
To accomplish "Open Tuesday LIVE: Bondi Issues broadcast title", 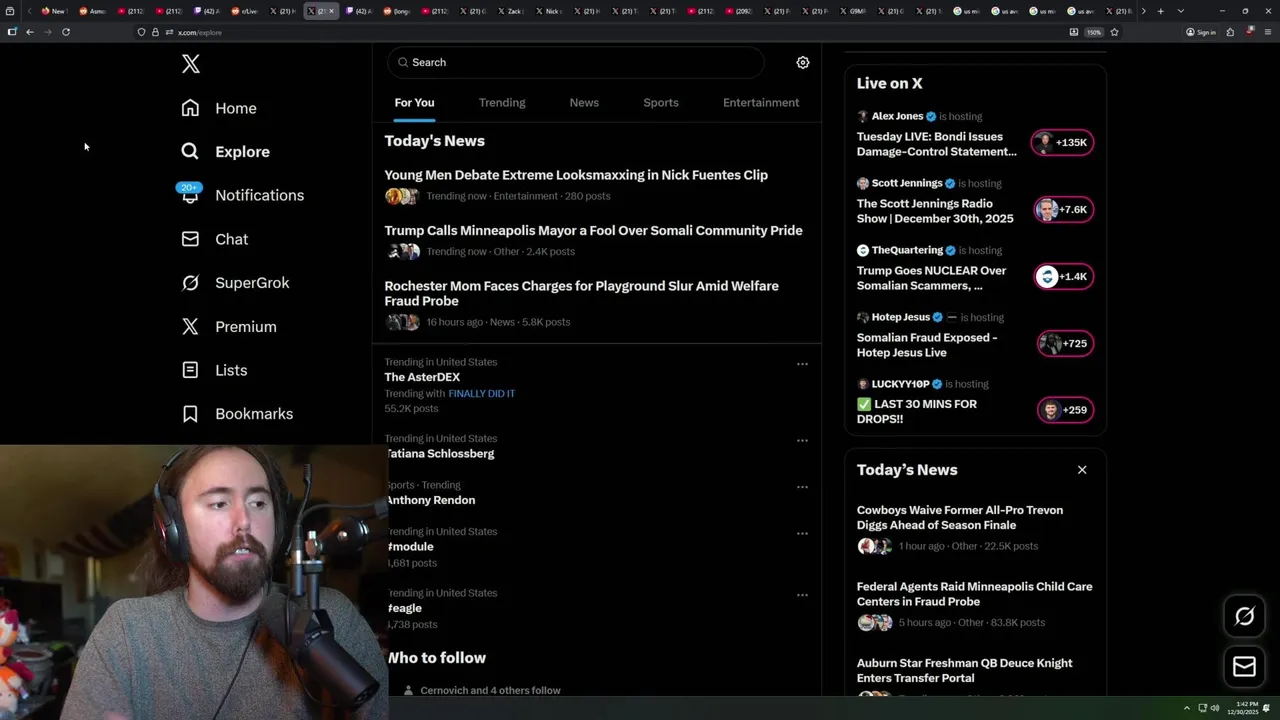I will coord(937,144).
